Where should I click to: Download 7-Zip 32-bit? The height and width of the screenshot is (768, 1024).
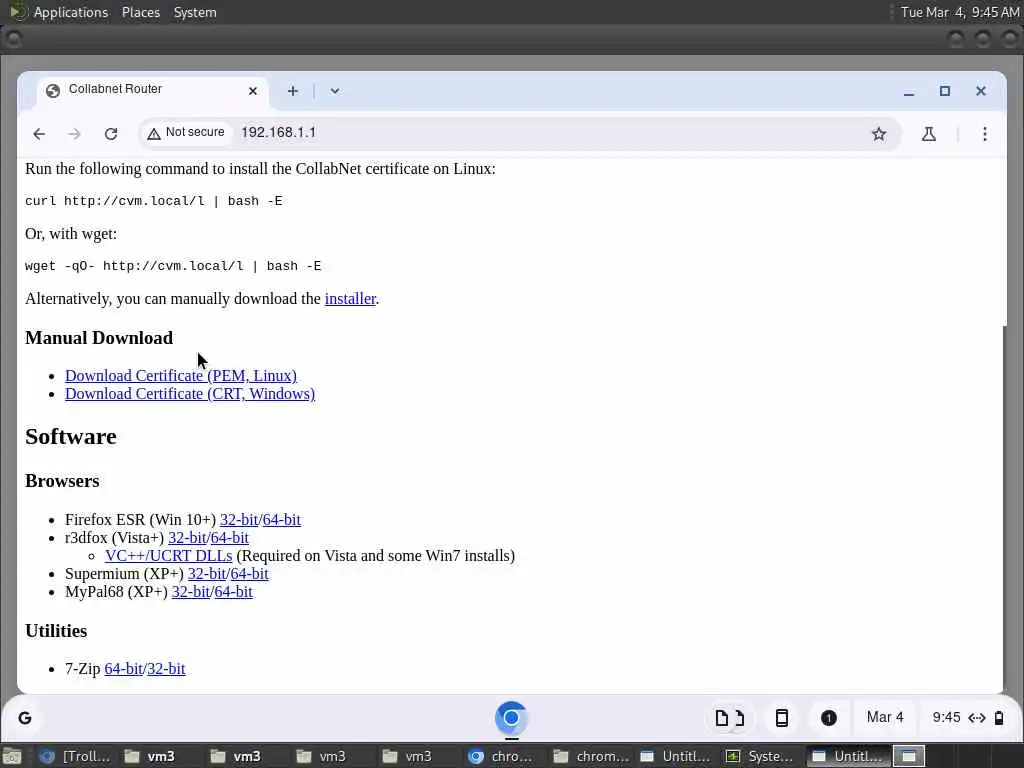tap(166, 669)
